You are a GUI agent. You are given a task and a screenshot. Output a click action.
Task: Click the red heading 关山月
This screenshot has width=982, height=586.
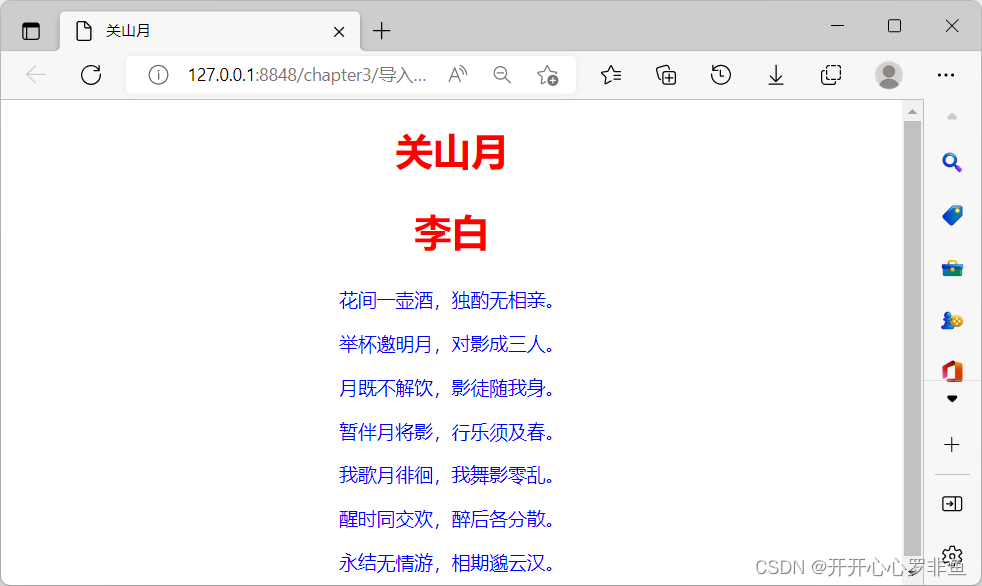[450, 153]
